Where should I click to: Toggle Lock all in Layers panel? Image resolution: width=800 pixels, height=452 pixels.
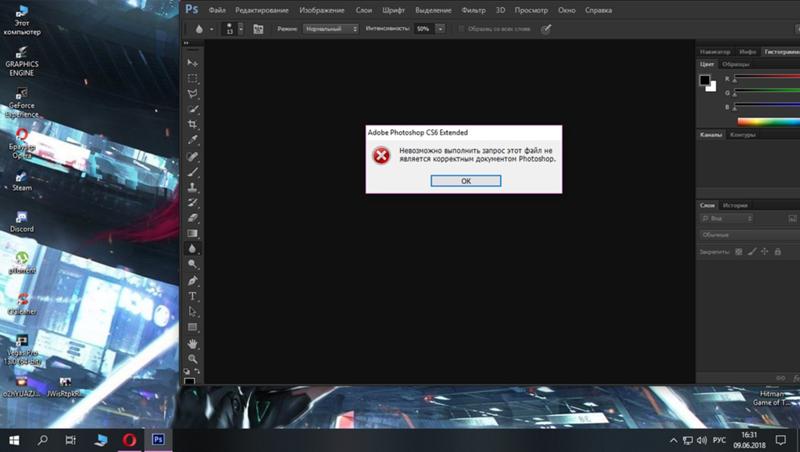click(x=778, y=252)
